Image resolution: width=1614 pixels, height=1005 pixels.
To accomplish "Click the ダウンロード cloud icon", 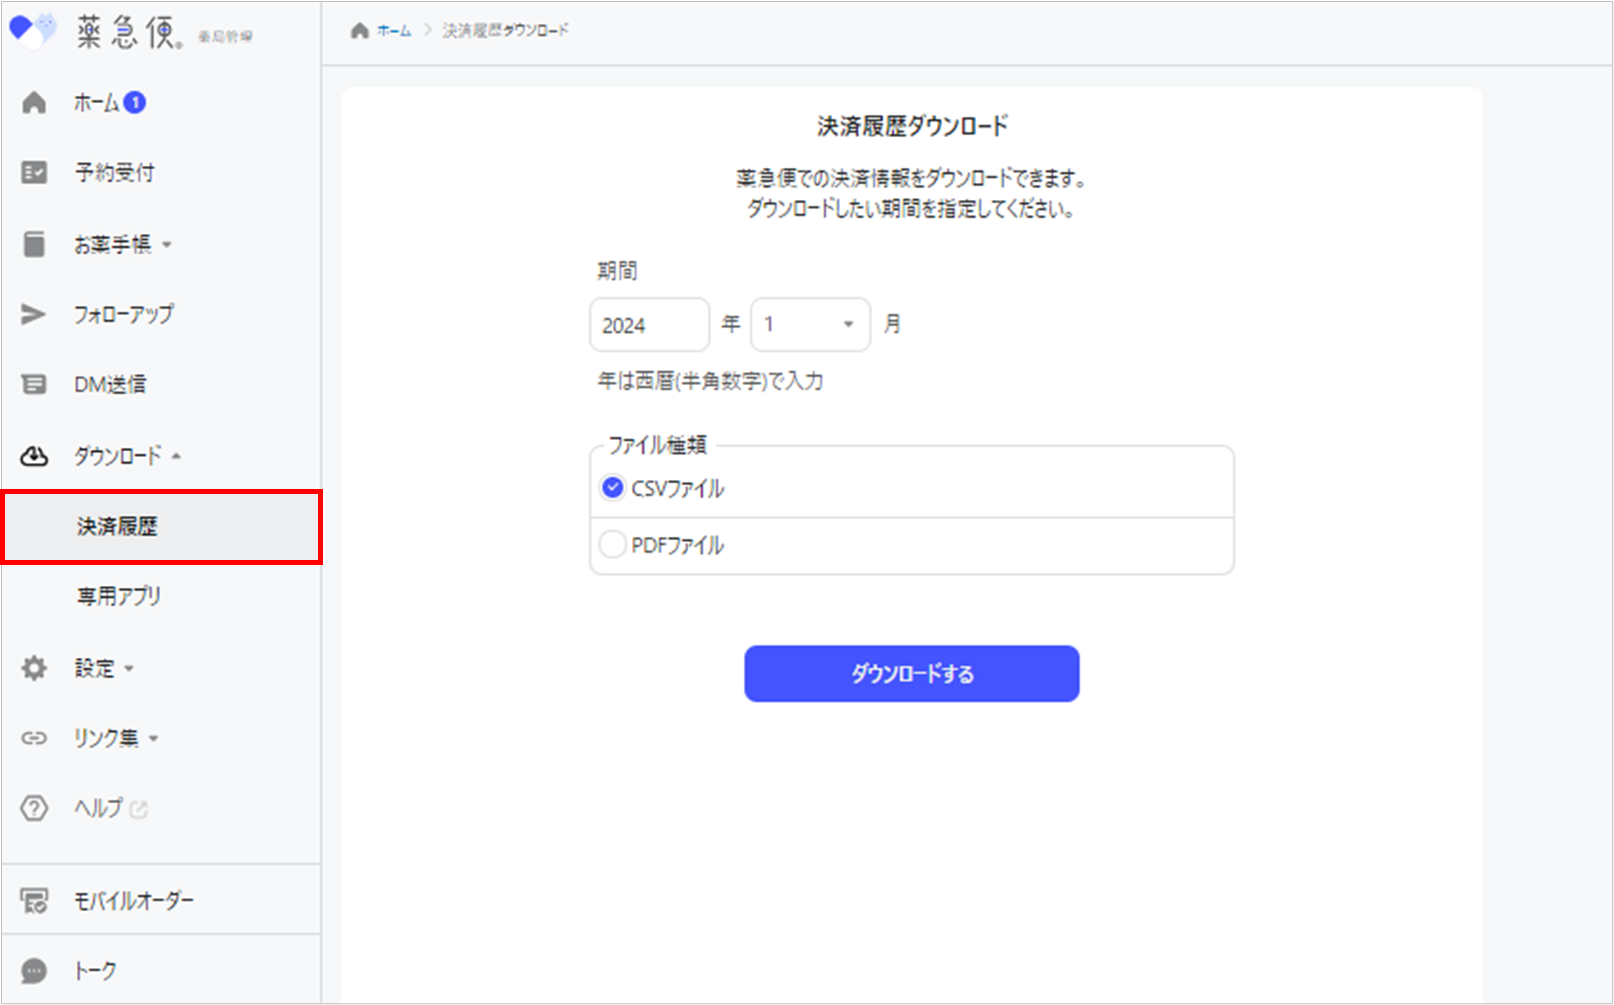I will click(34, 456).
